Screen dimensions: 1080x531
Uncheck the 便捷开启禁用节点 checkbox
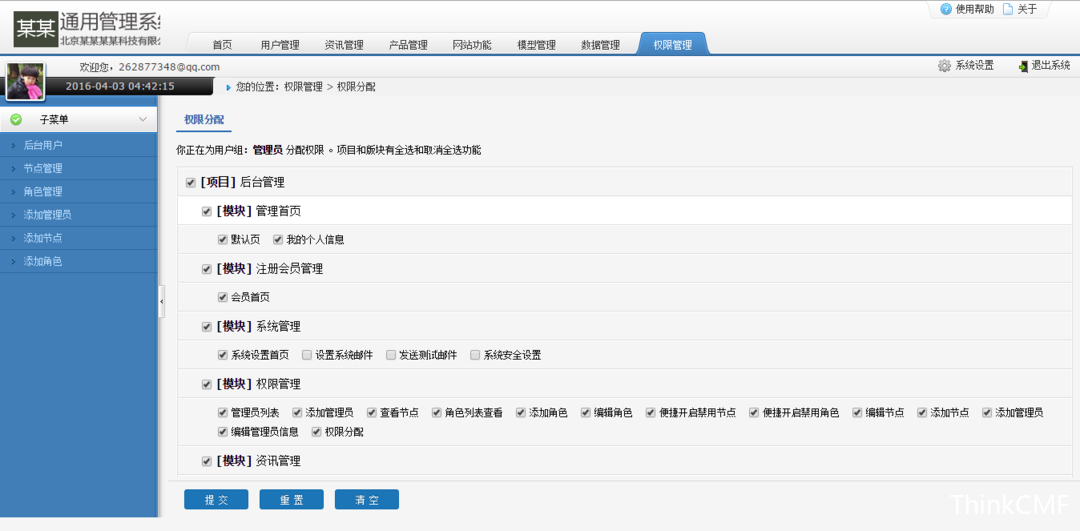click(651, 413)
